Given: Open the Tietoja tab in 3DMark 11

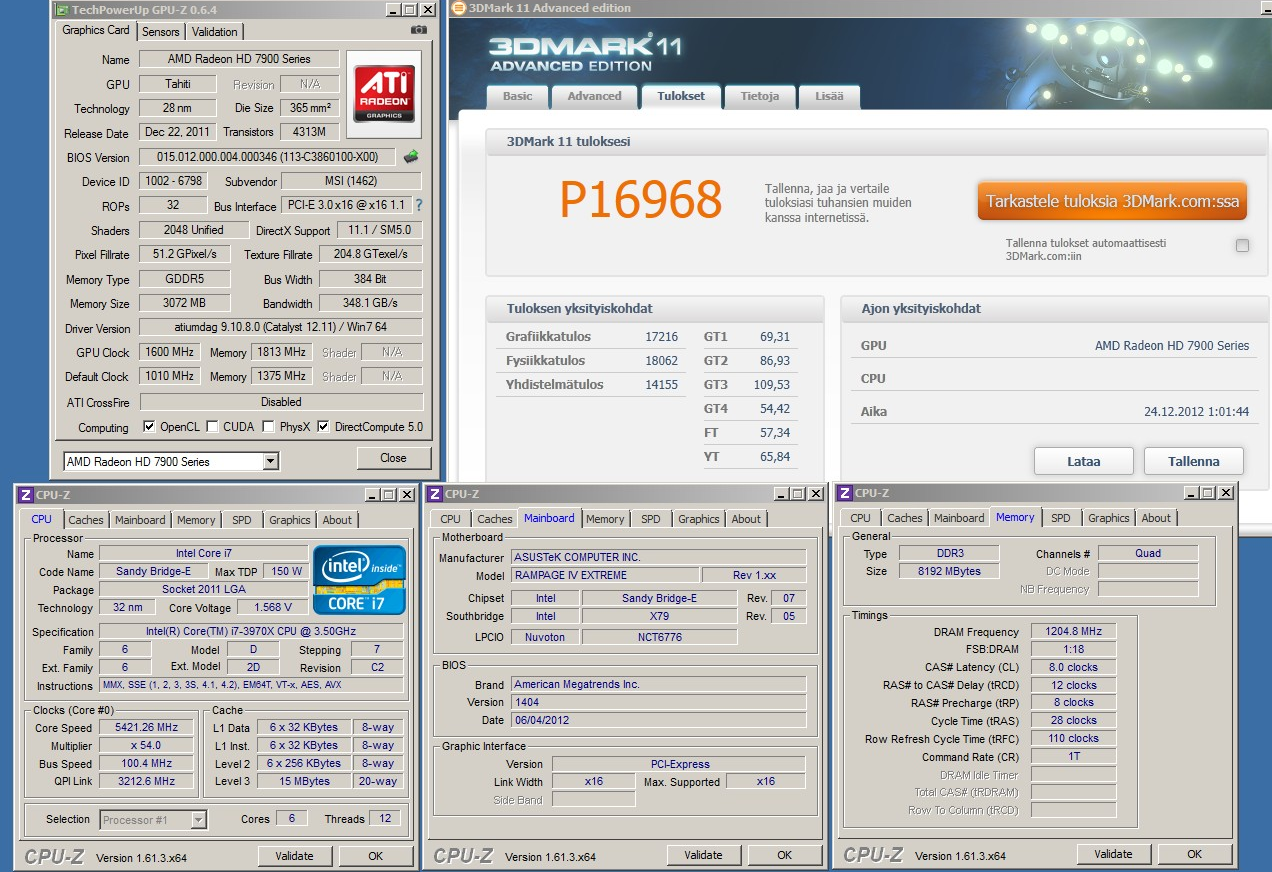Looking at the screenshot, I should click(x=759, y=96).
